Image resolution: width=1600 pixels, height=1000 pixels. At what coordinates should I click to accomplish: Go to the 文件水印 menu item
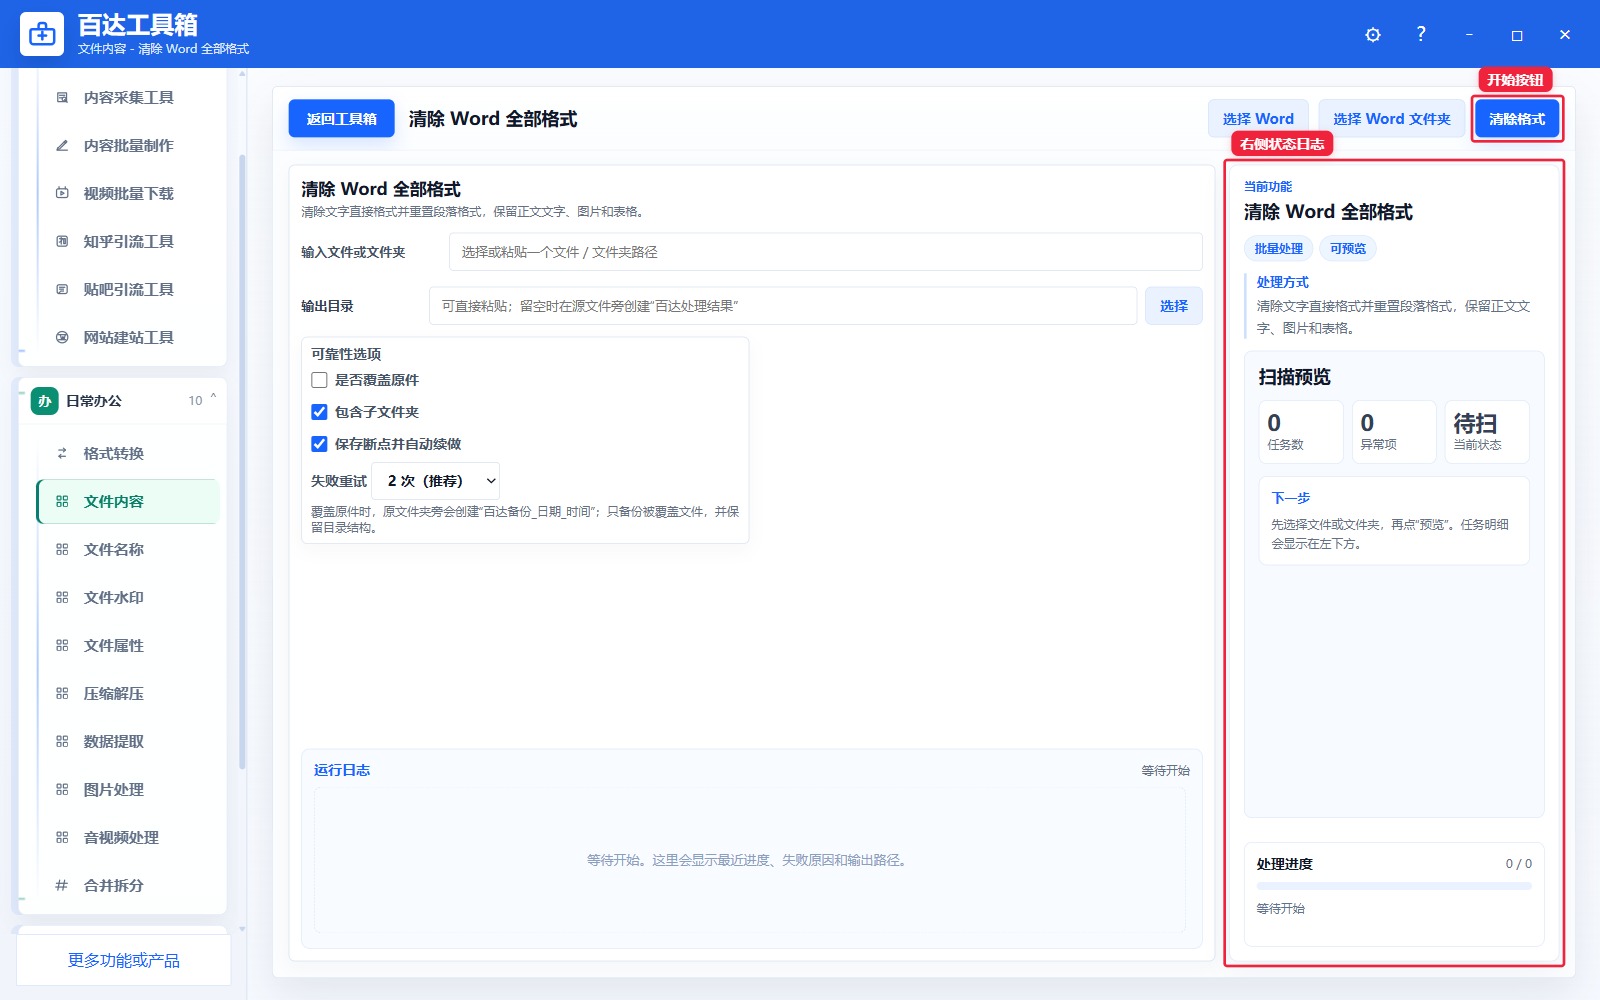pyautogui.click(x=128, y=598)
